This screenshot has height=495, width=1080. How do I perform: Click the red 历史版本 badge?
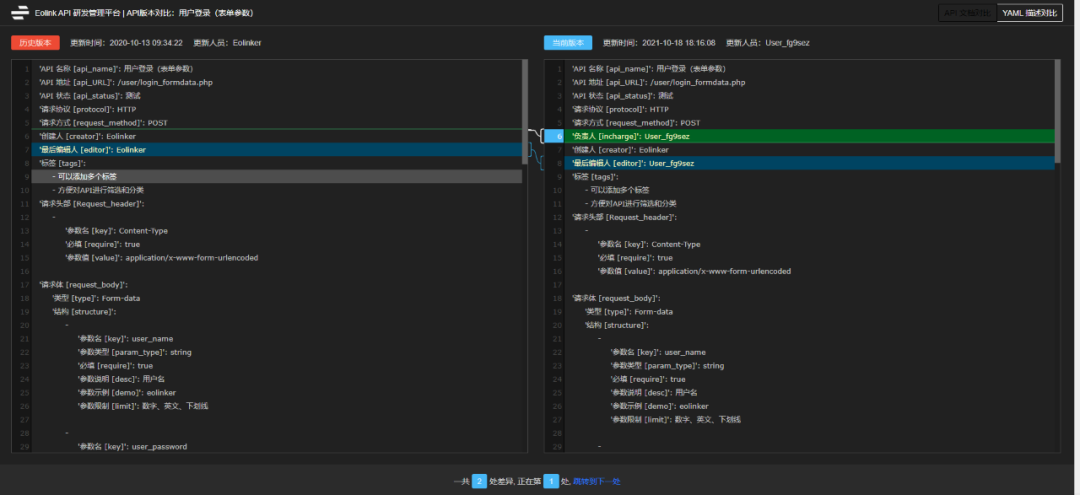tap(35, 43)
